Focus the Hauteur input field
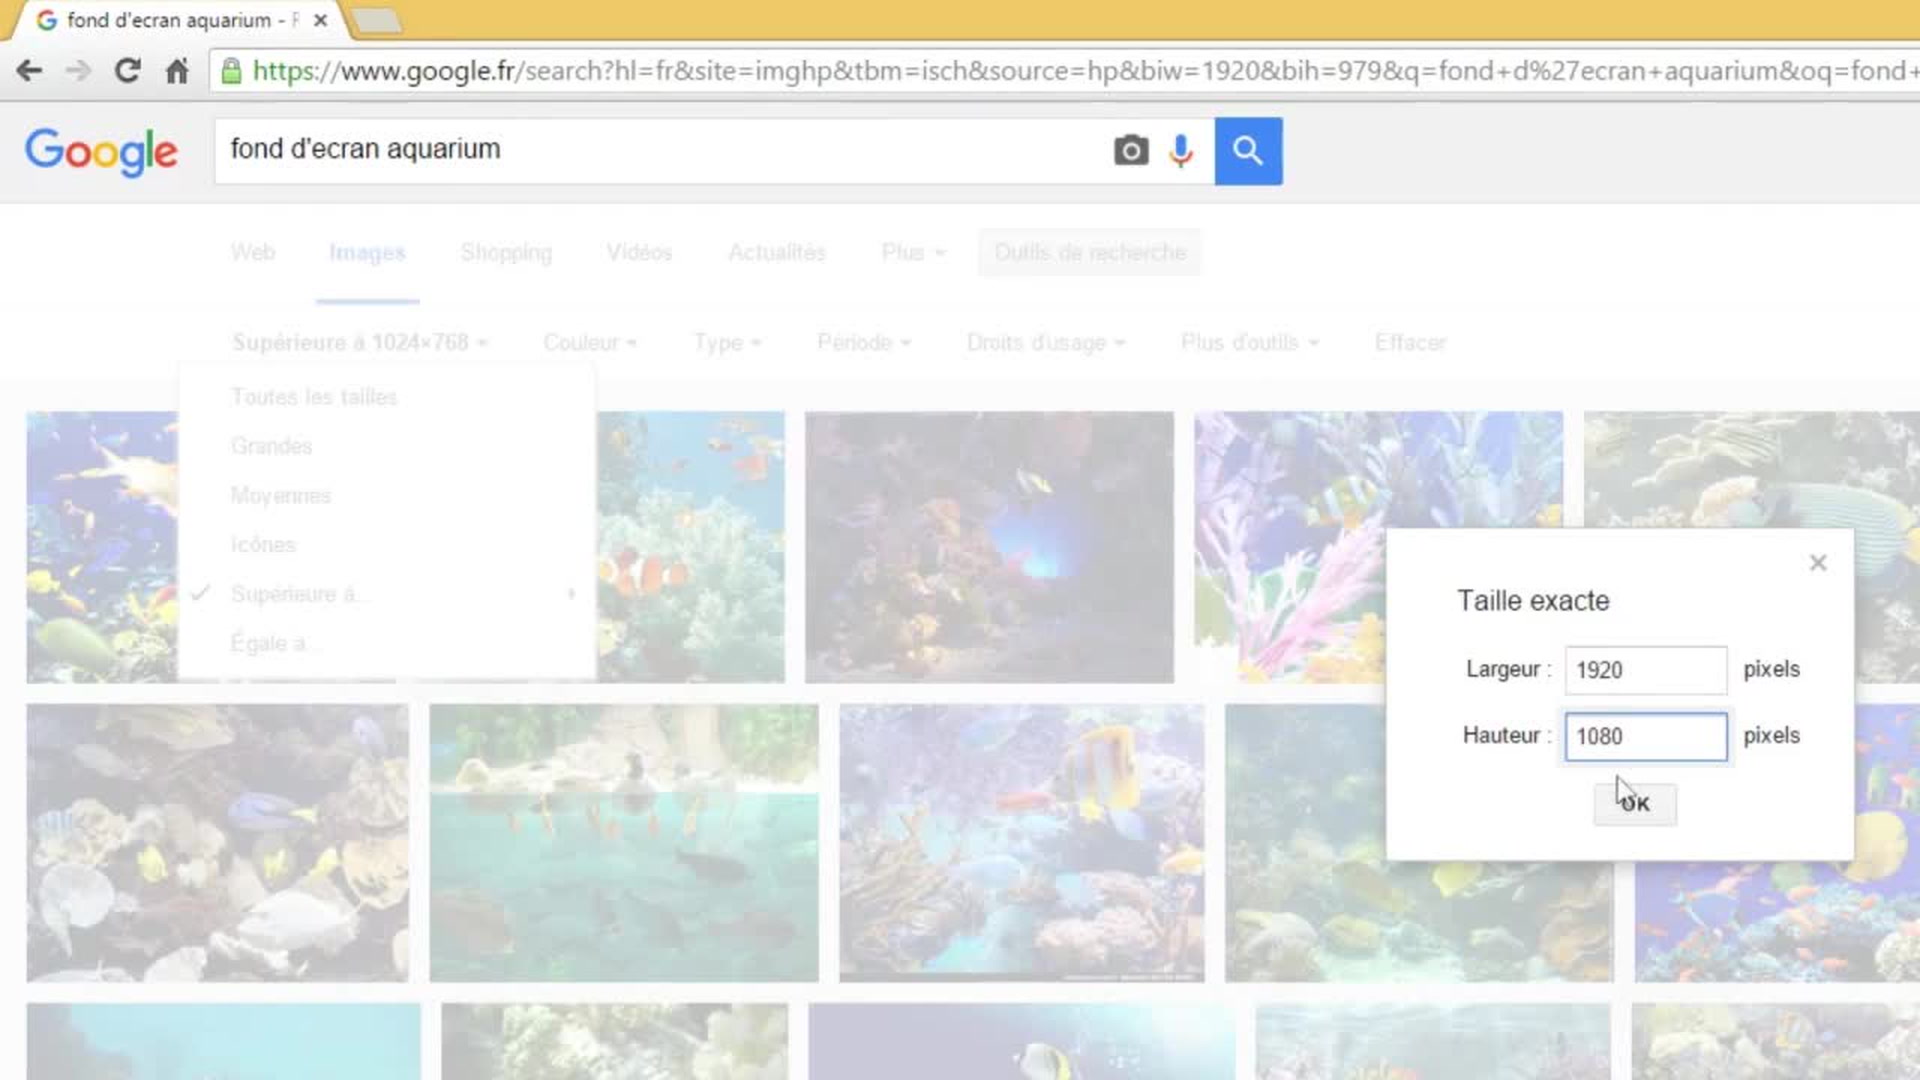 click(x=1645, y=736)
